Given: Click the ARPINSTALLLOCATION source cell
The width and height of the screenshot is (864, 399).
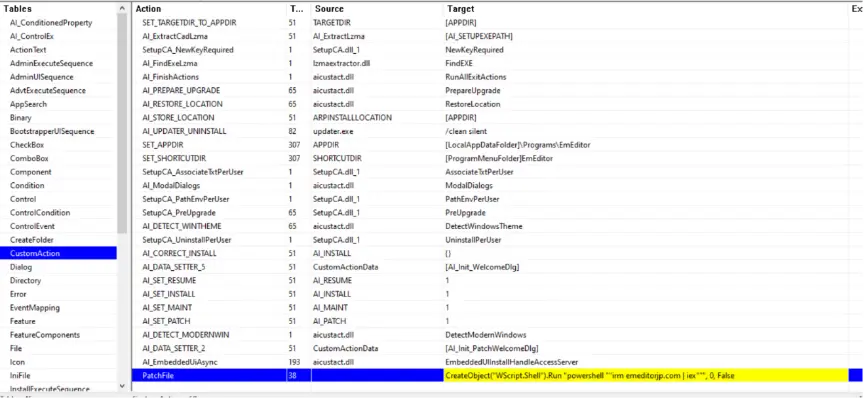Looking at the screenshot, I should click(x=353, y=117).
